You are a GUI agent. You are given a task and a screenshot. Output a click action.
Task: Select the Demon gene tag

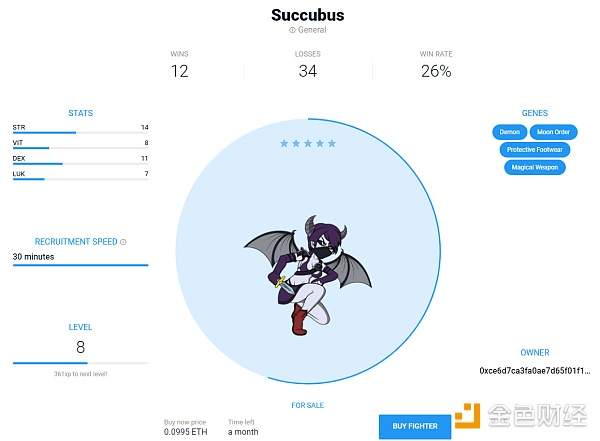[x=510, y=132]
